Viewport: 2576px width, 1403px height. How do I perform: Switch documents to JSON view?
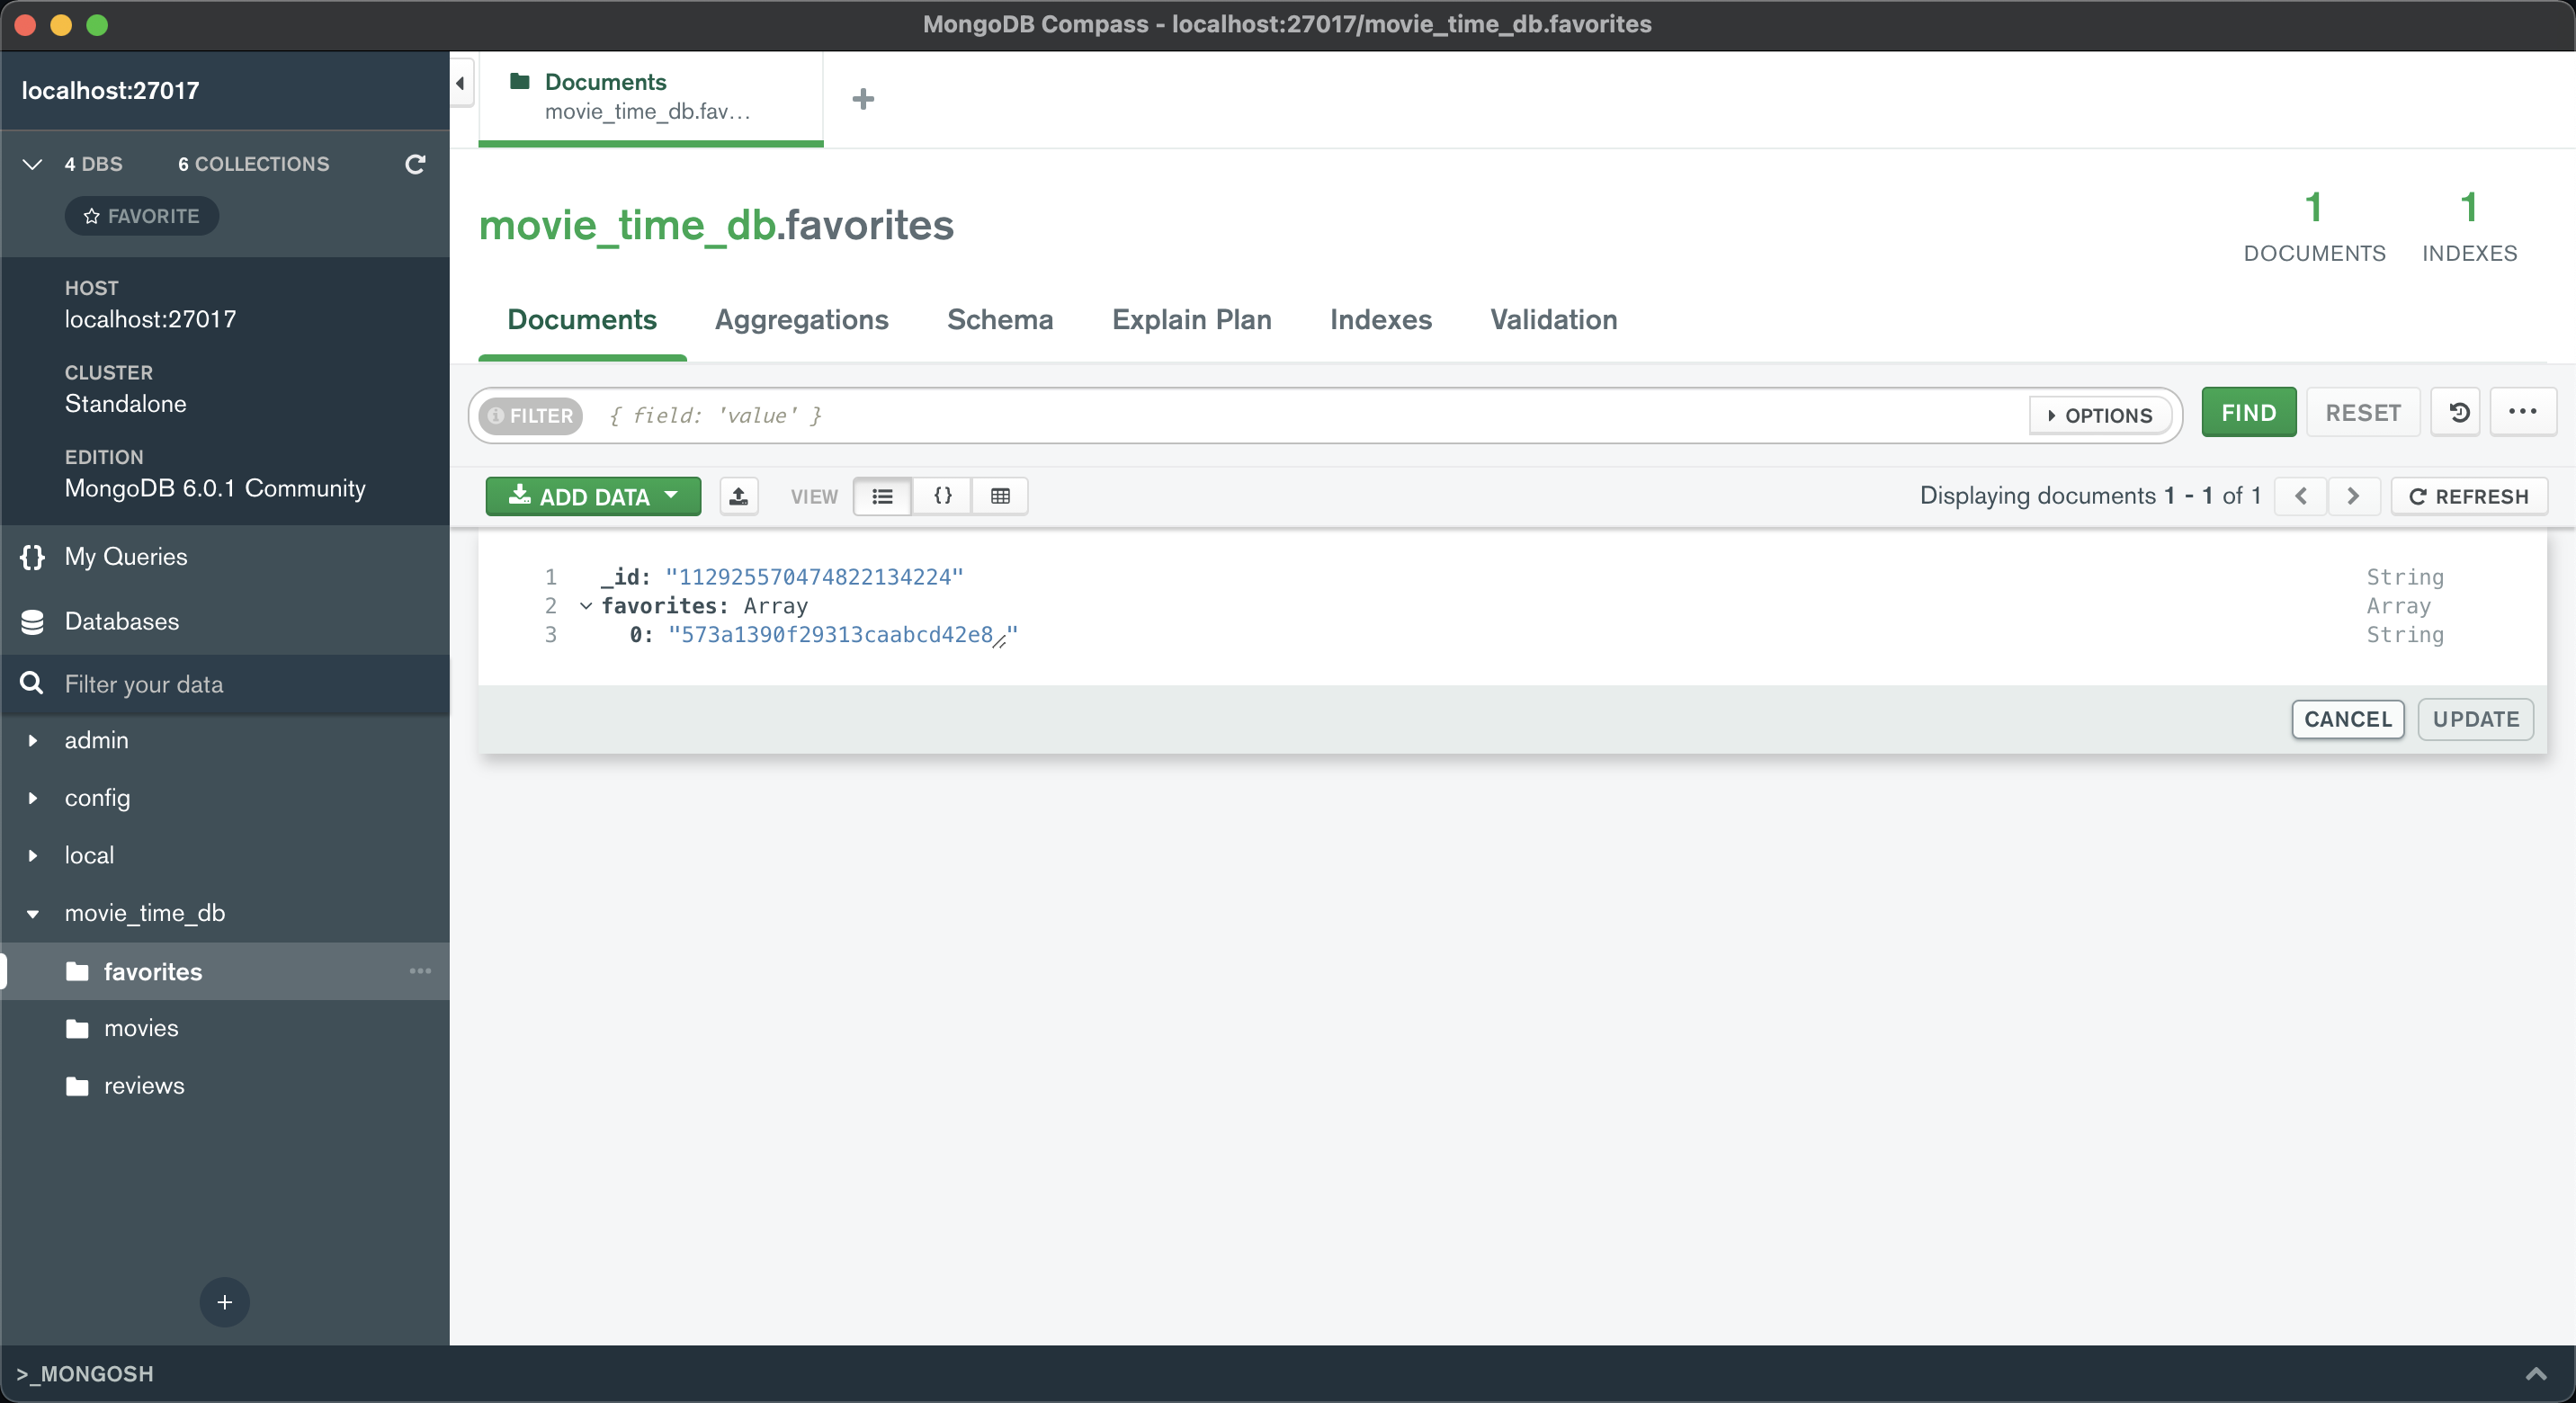(x=941, y=496)
